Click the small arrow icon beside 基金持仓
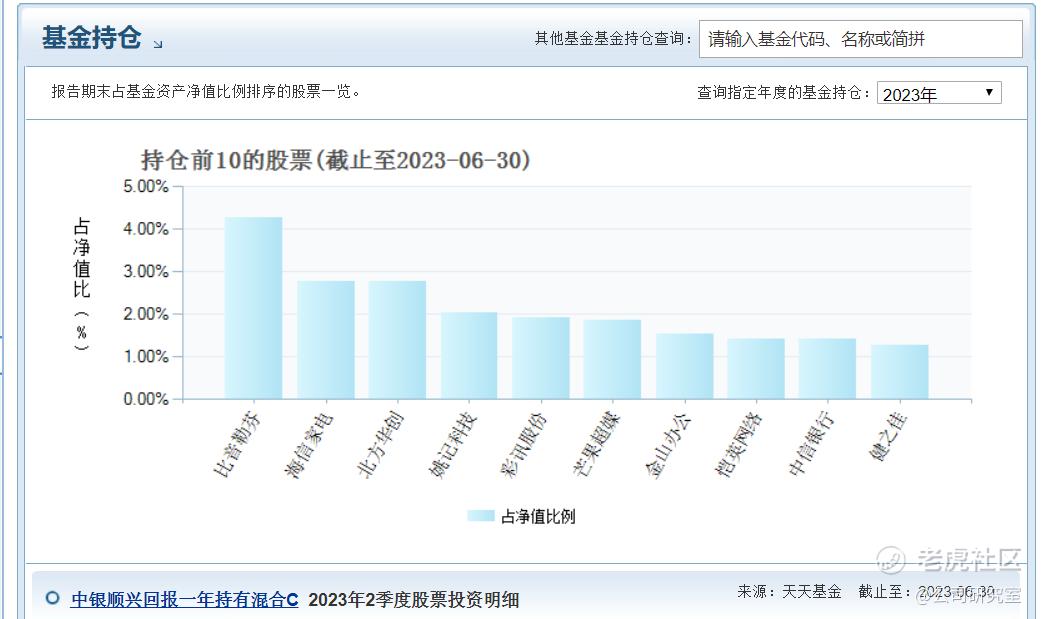Viewport: 1041px width, 619px height. point(158,44)
